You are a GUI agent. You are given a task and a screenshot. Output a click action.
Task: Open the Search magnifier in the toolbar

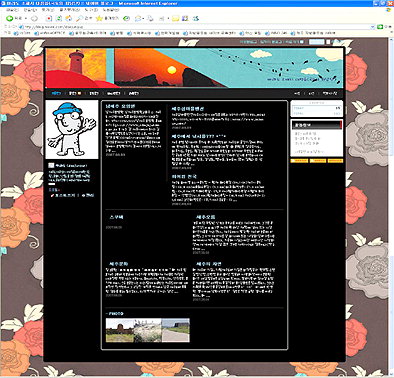(x=79, y=18)
